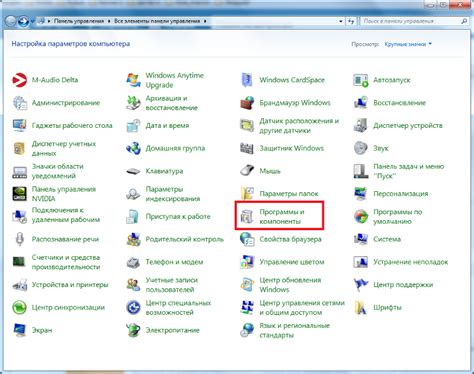Screen dimensions: 474x374
Task: Expand arrow after Все элементы панели управления
Action: pos(205,21)
